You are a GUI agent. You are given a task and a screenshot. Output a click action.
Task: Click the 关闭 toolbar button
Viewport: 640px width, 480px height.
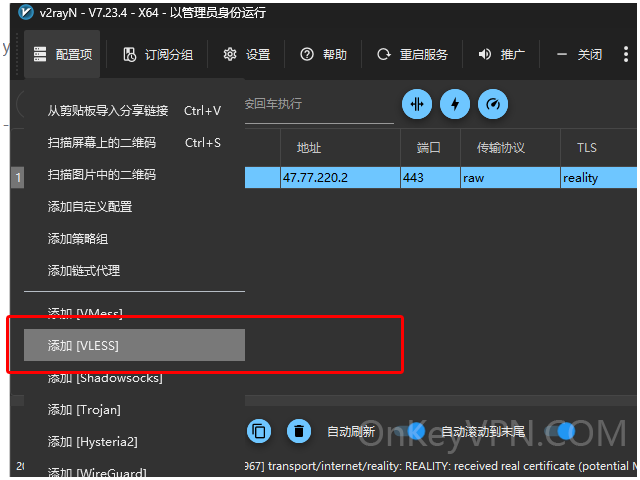coord(578,54)
